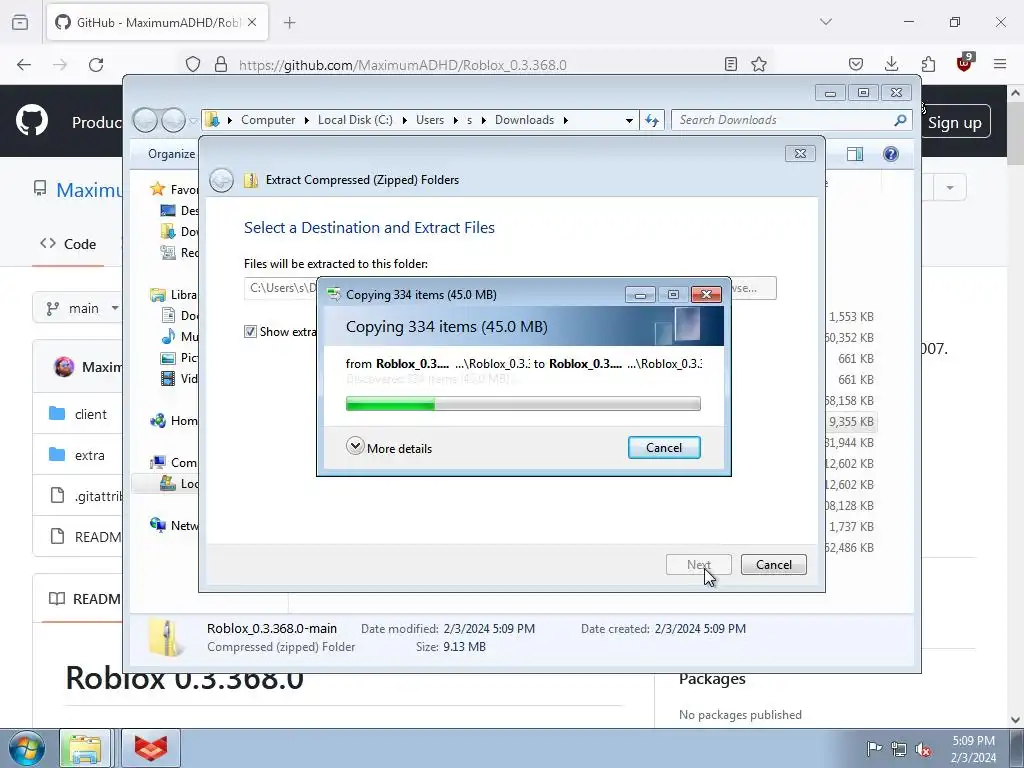This screenshot has height=768, width=1024.
Task: Open Explorer help icon
Action: (891, 154)
